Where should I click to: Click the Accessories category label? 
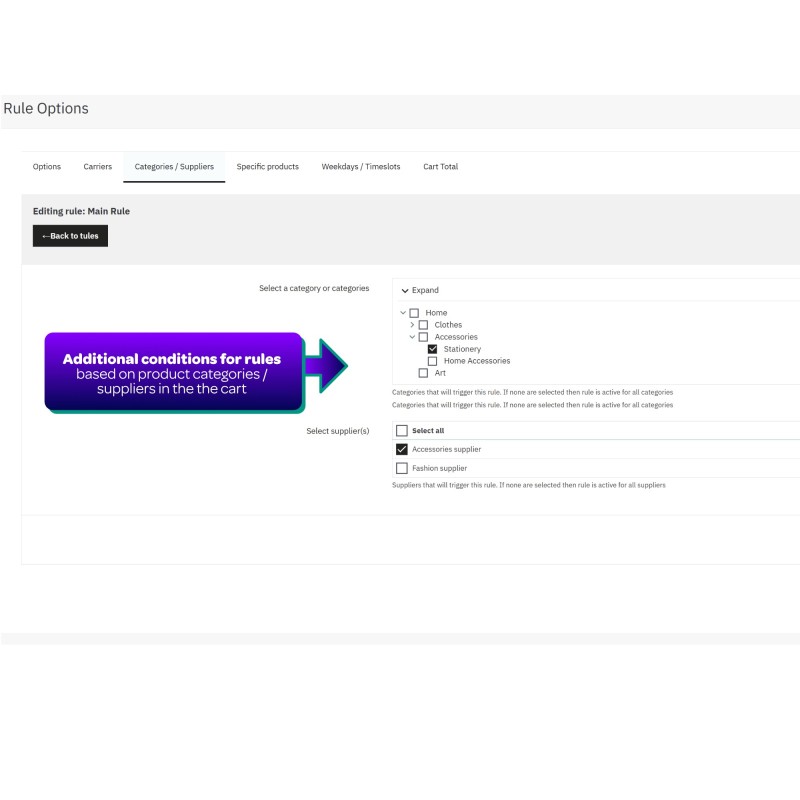[456, 337]
